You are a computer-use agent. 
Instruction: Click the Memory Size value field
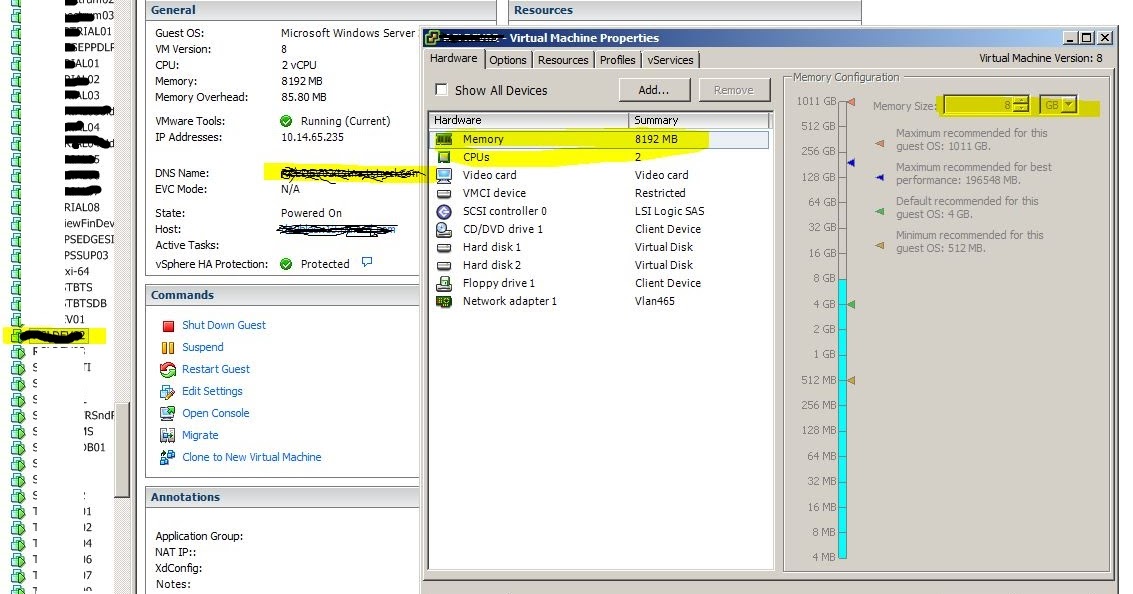coord(978,105)
